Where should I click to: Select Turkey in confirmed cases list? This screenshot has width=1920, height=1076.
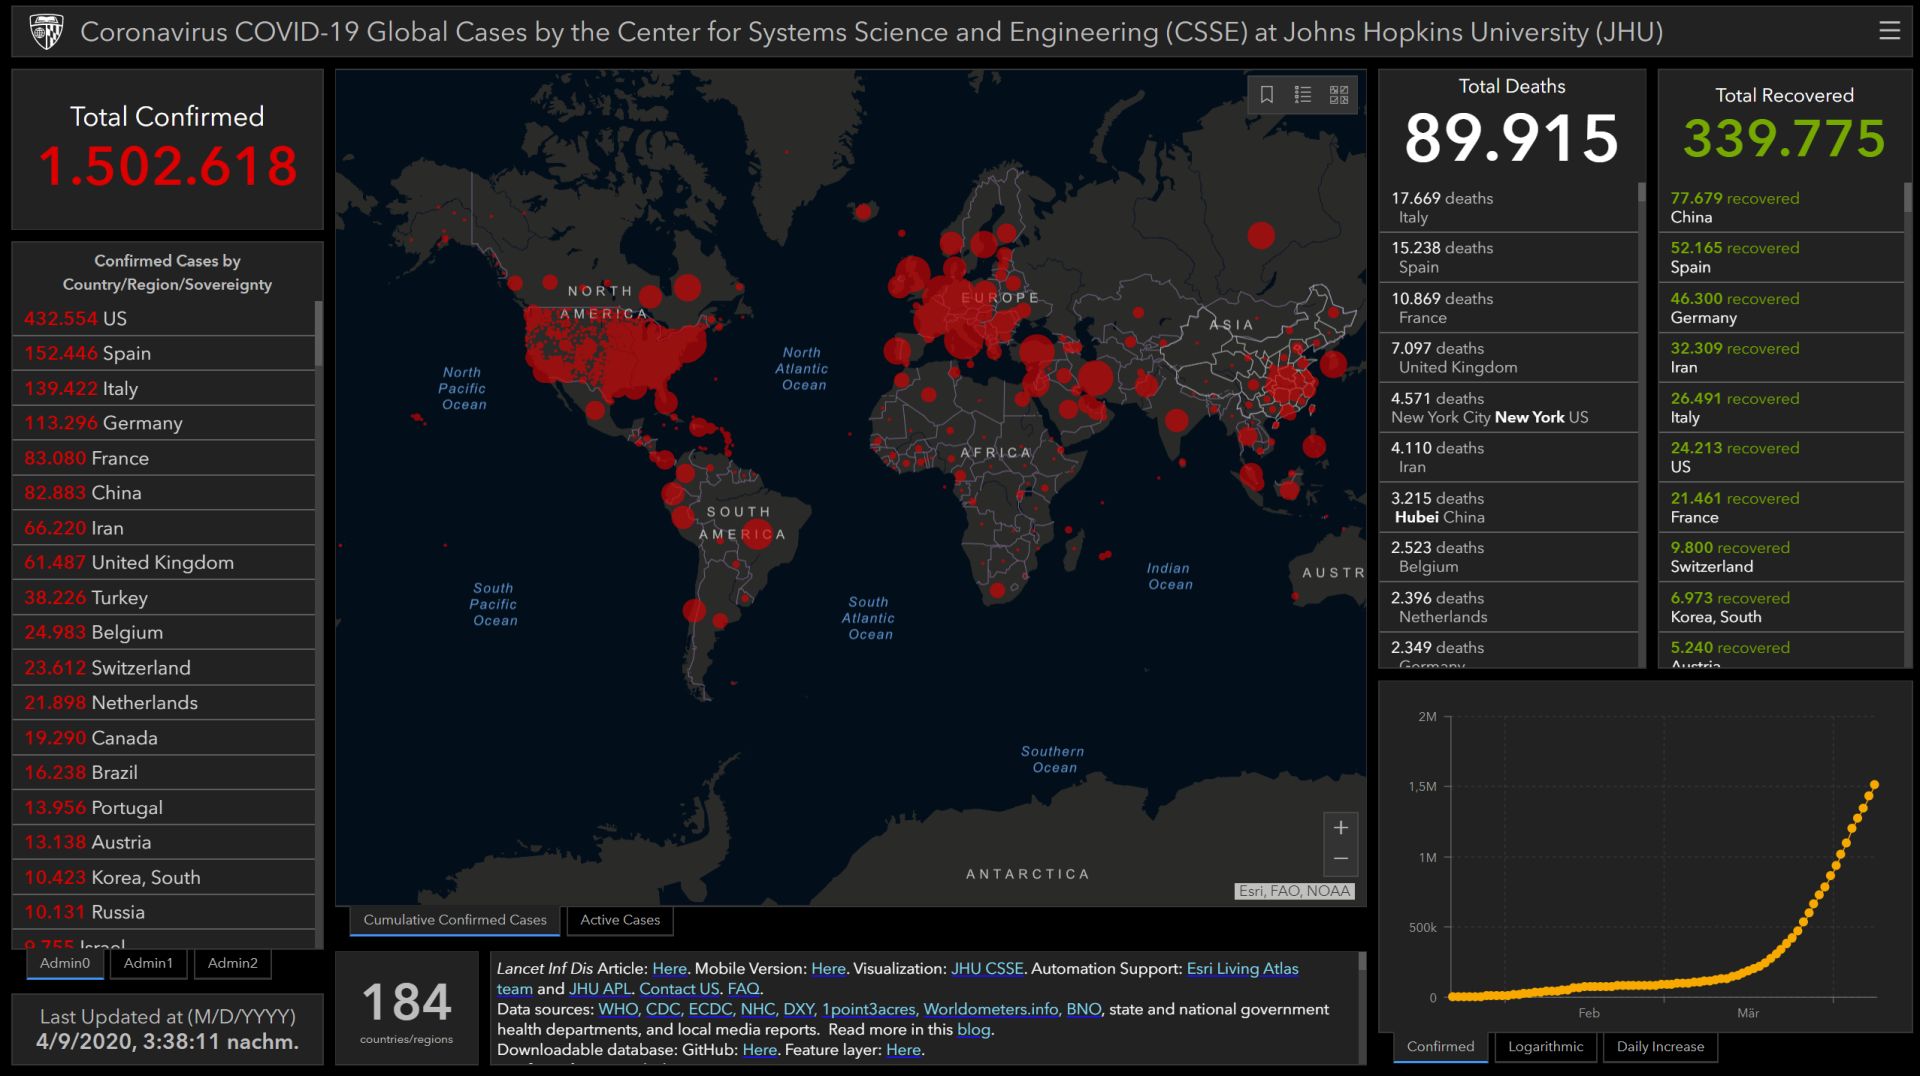[x=163, y=597]
